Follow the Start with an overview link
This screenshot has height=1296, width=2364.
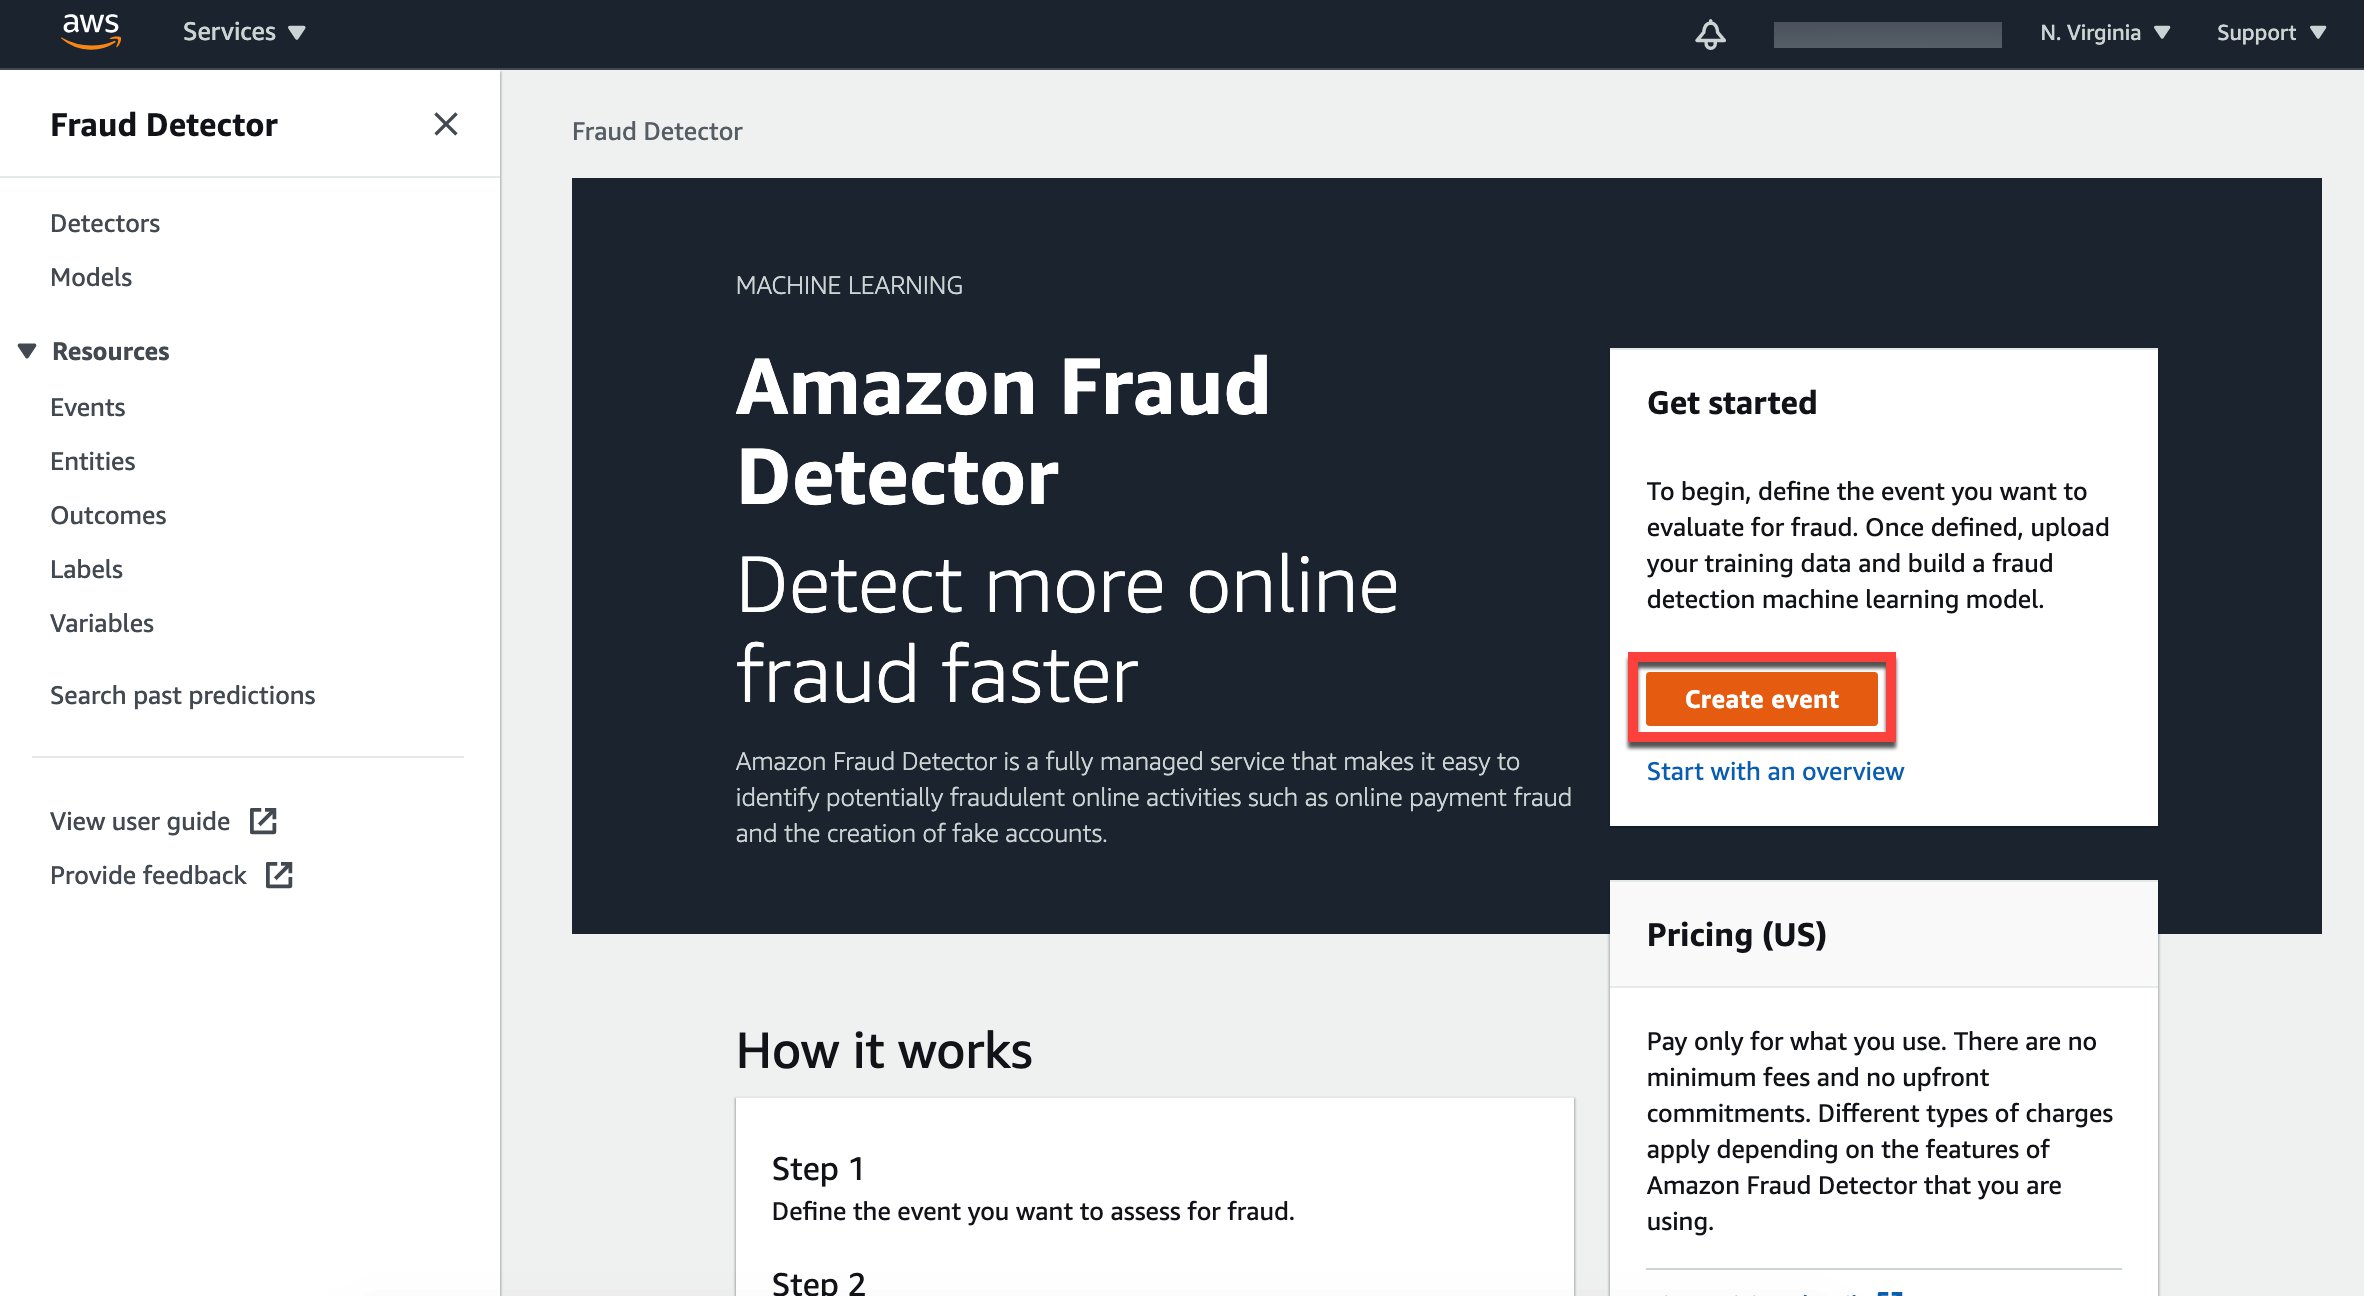1775,771
